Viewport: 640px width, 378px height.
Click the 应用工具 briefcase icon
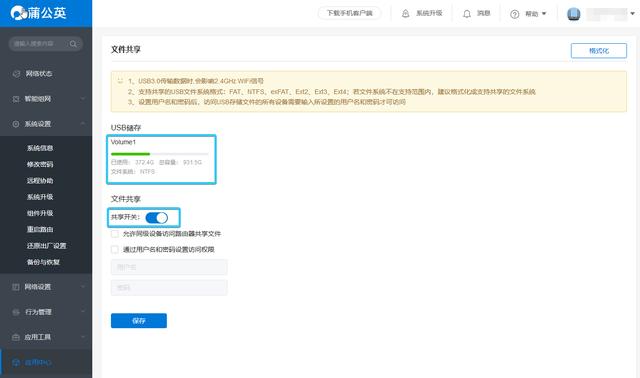16,337
